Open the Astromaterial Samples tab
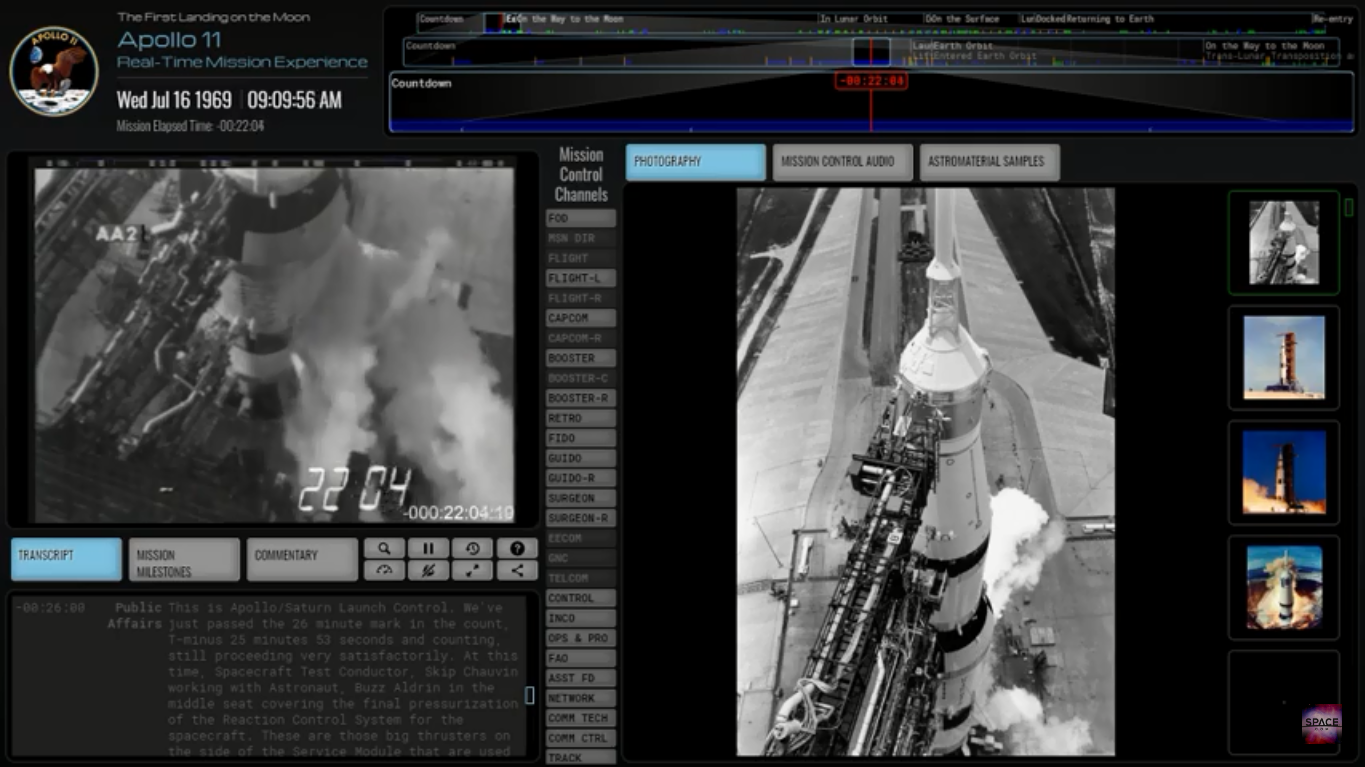The width and height of the screenshot is (1365, 767). [x=989, y=162]
